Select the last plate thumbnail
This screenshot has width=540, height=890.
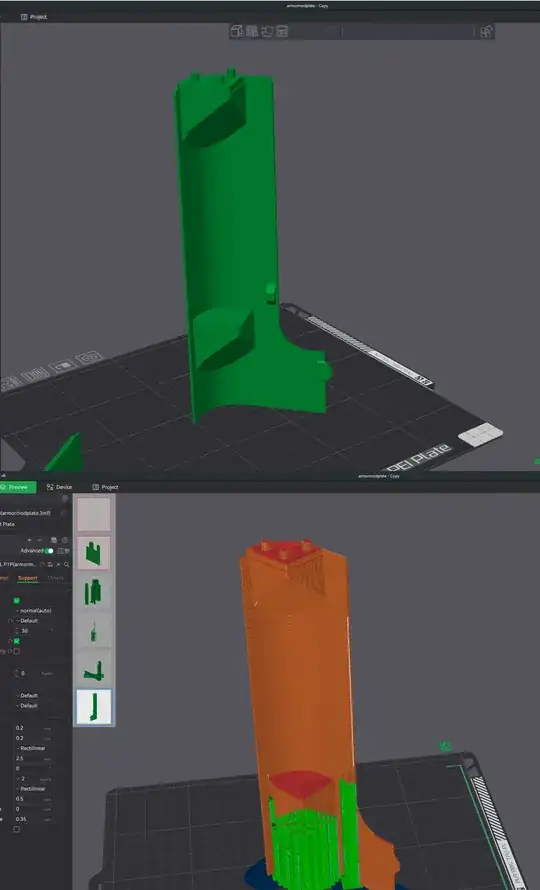point(94,707)
